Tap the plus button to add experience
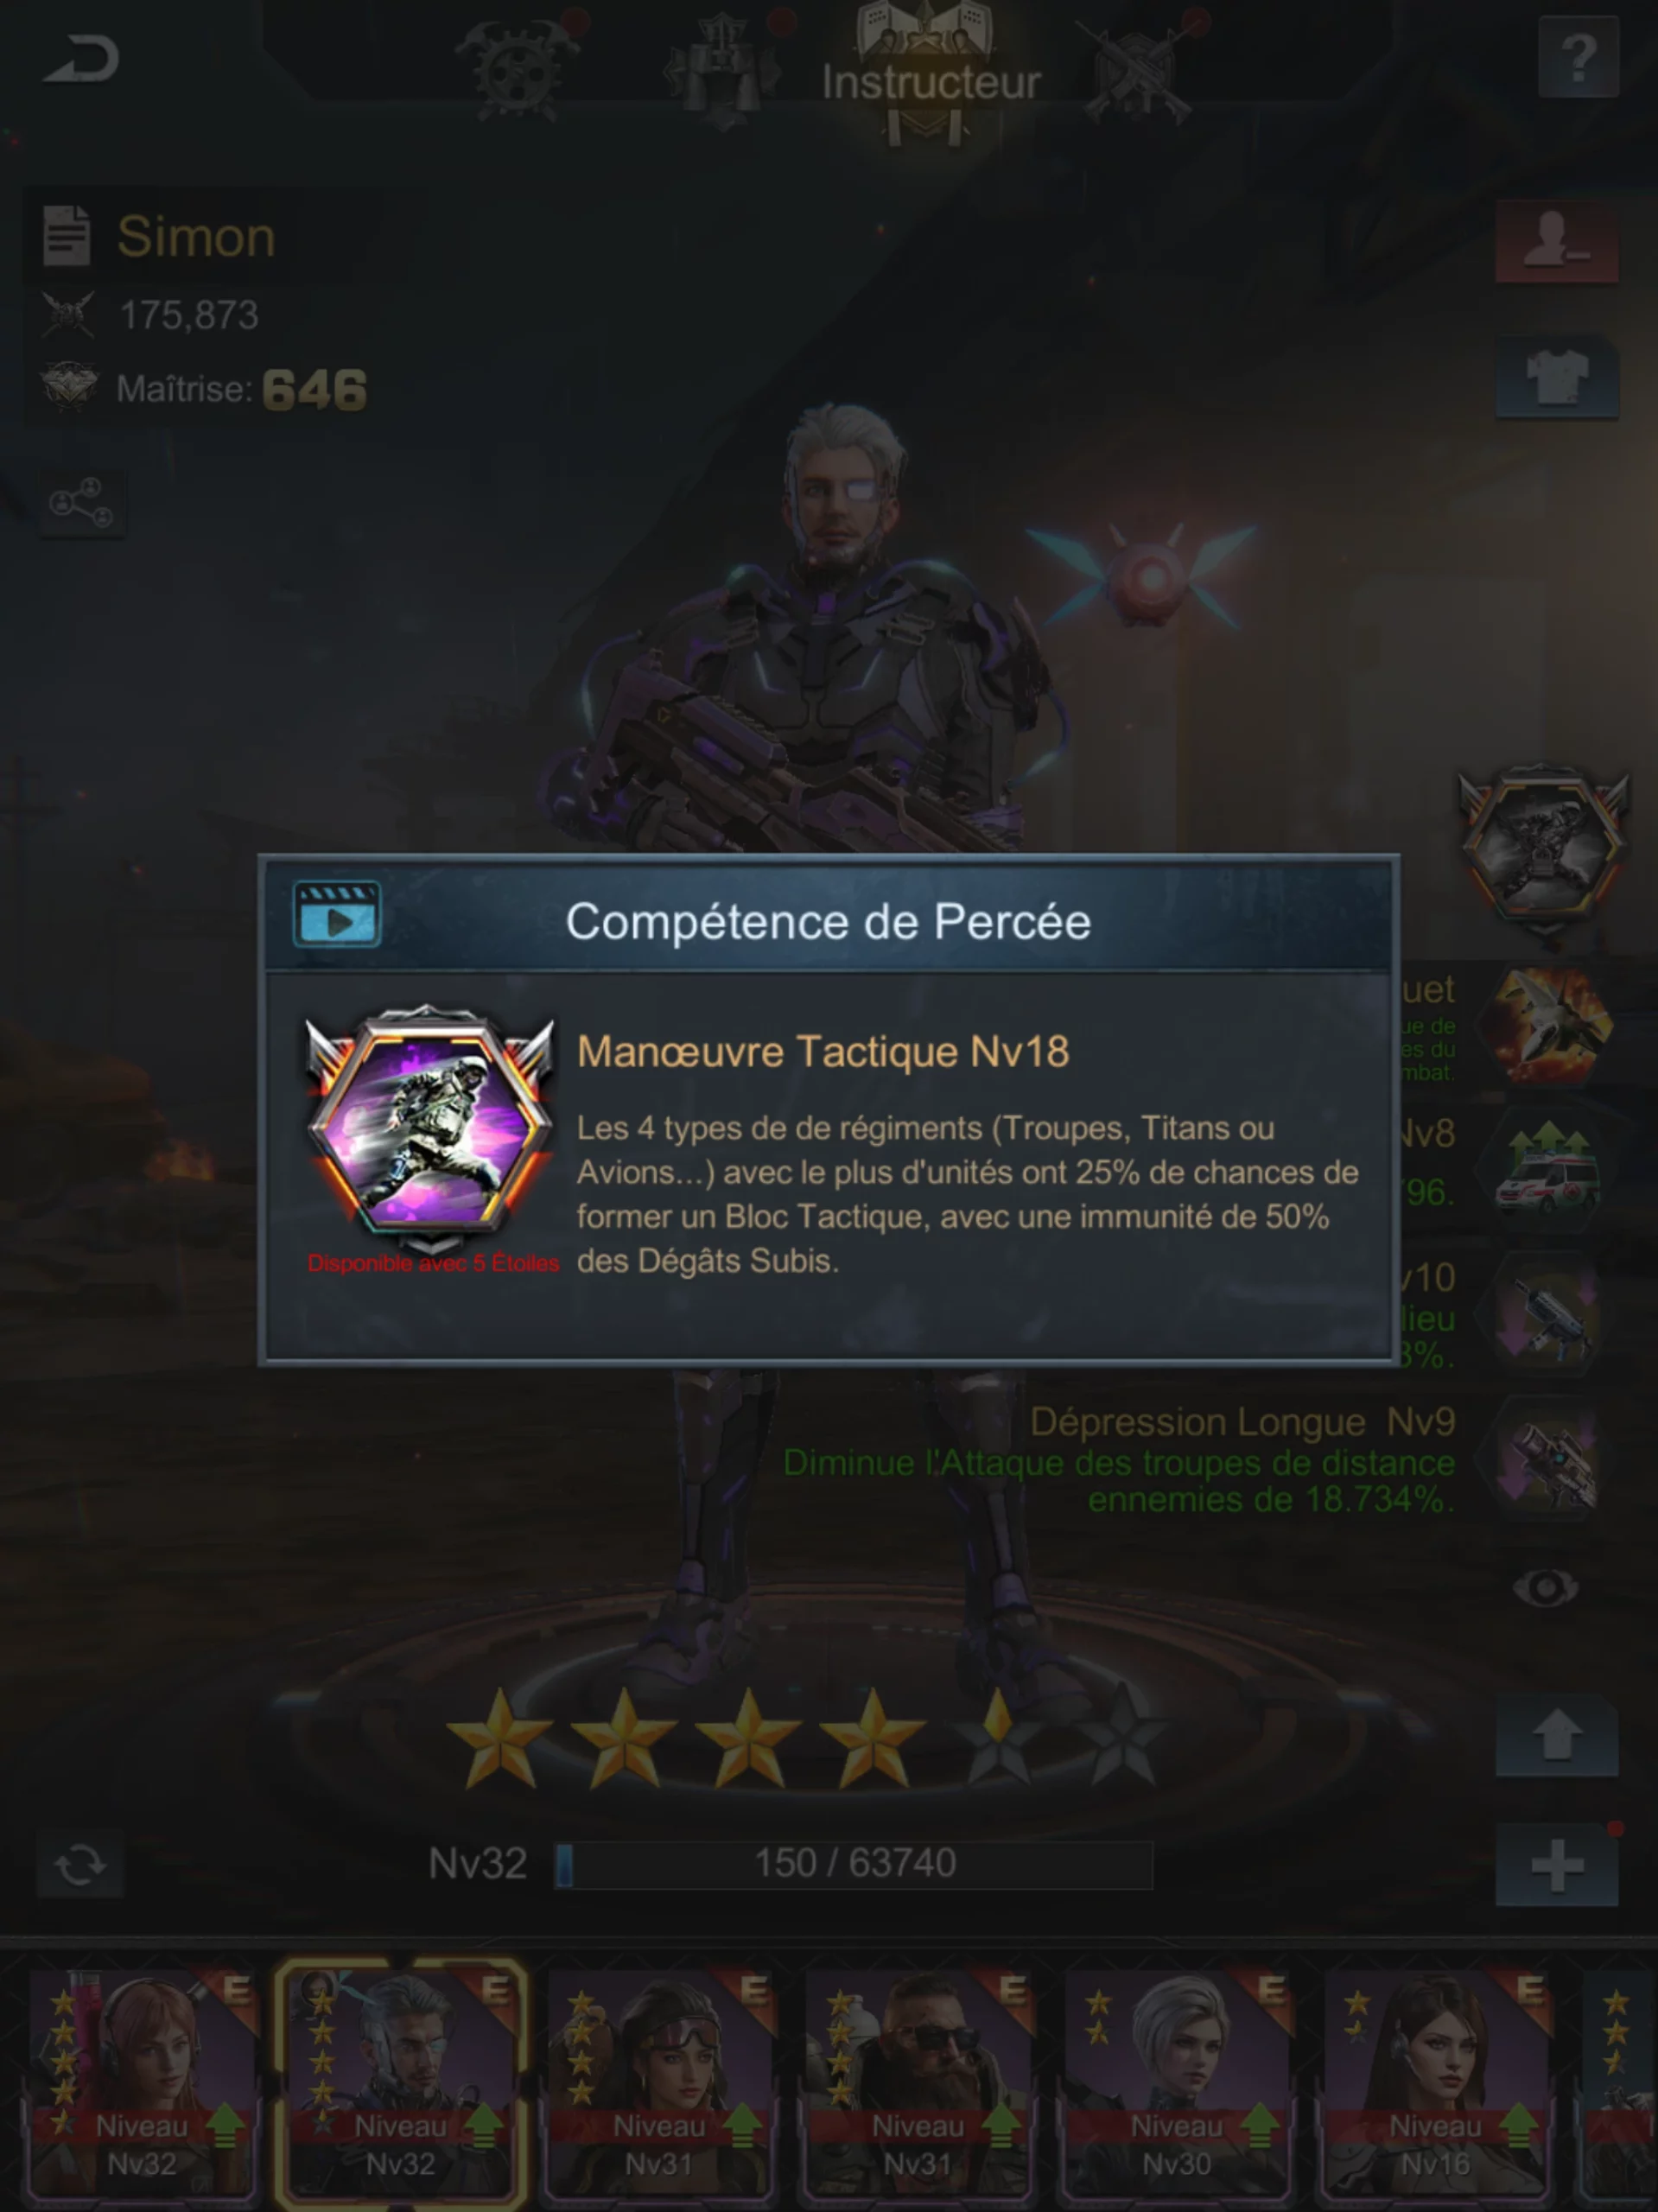This screenshot has height=2212, width=1658. (1556, 1866)
